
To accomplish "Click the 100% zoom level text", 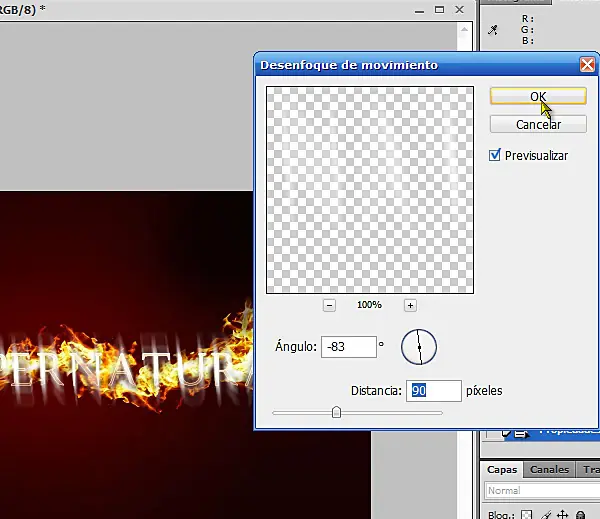I will pyautogui.click(x=369, y=305).
